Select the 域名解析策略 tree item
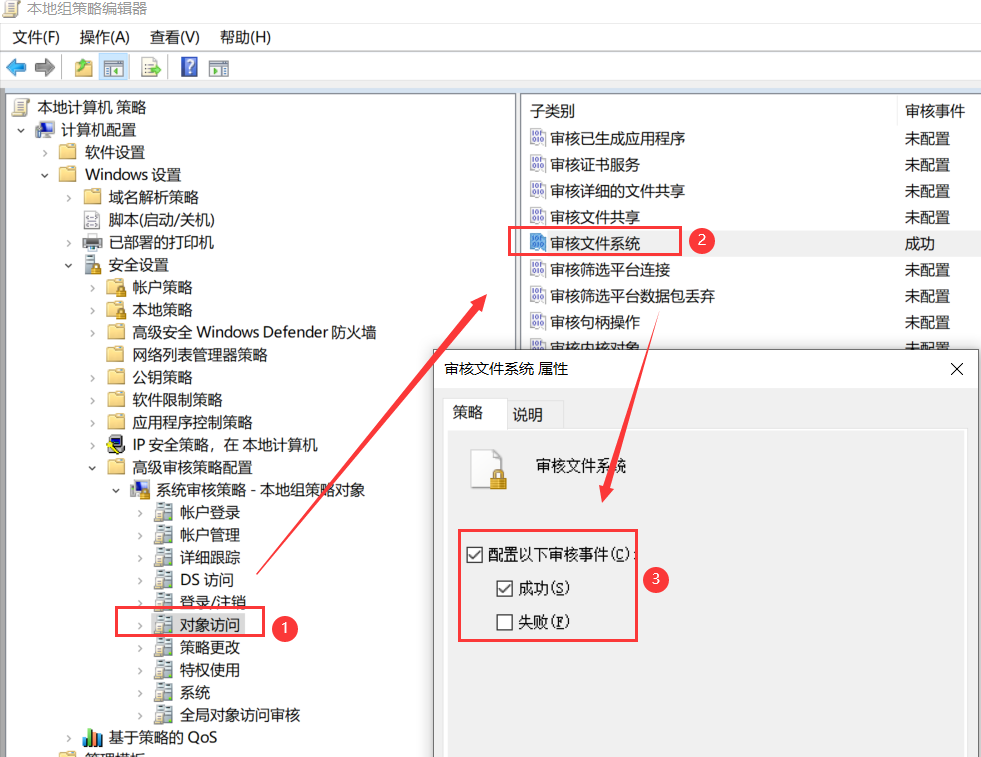Image resolution: width=981 pixels, height=757 pixels. (153, 198)
